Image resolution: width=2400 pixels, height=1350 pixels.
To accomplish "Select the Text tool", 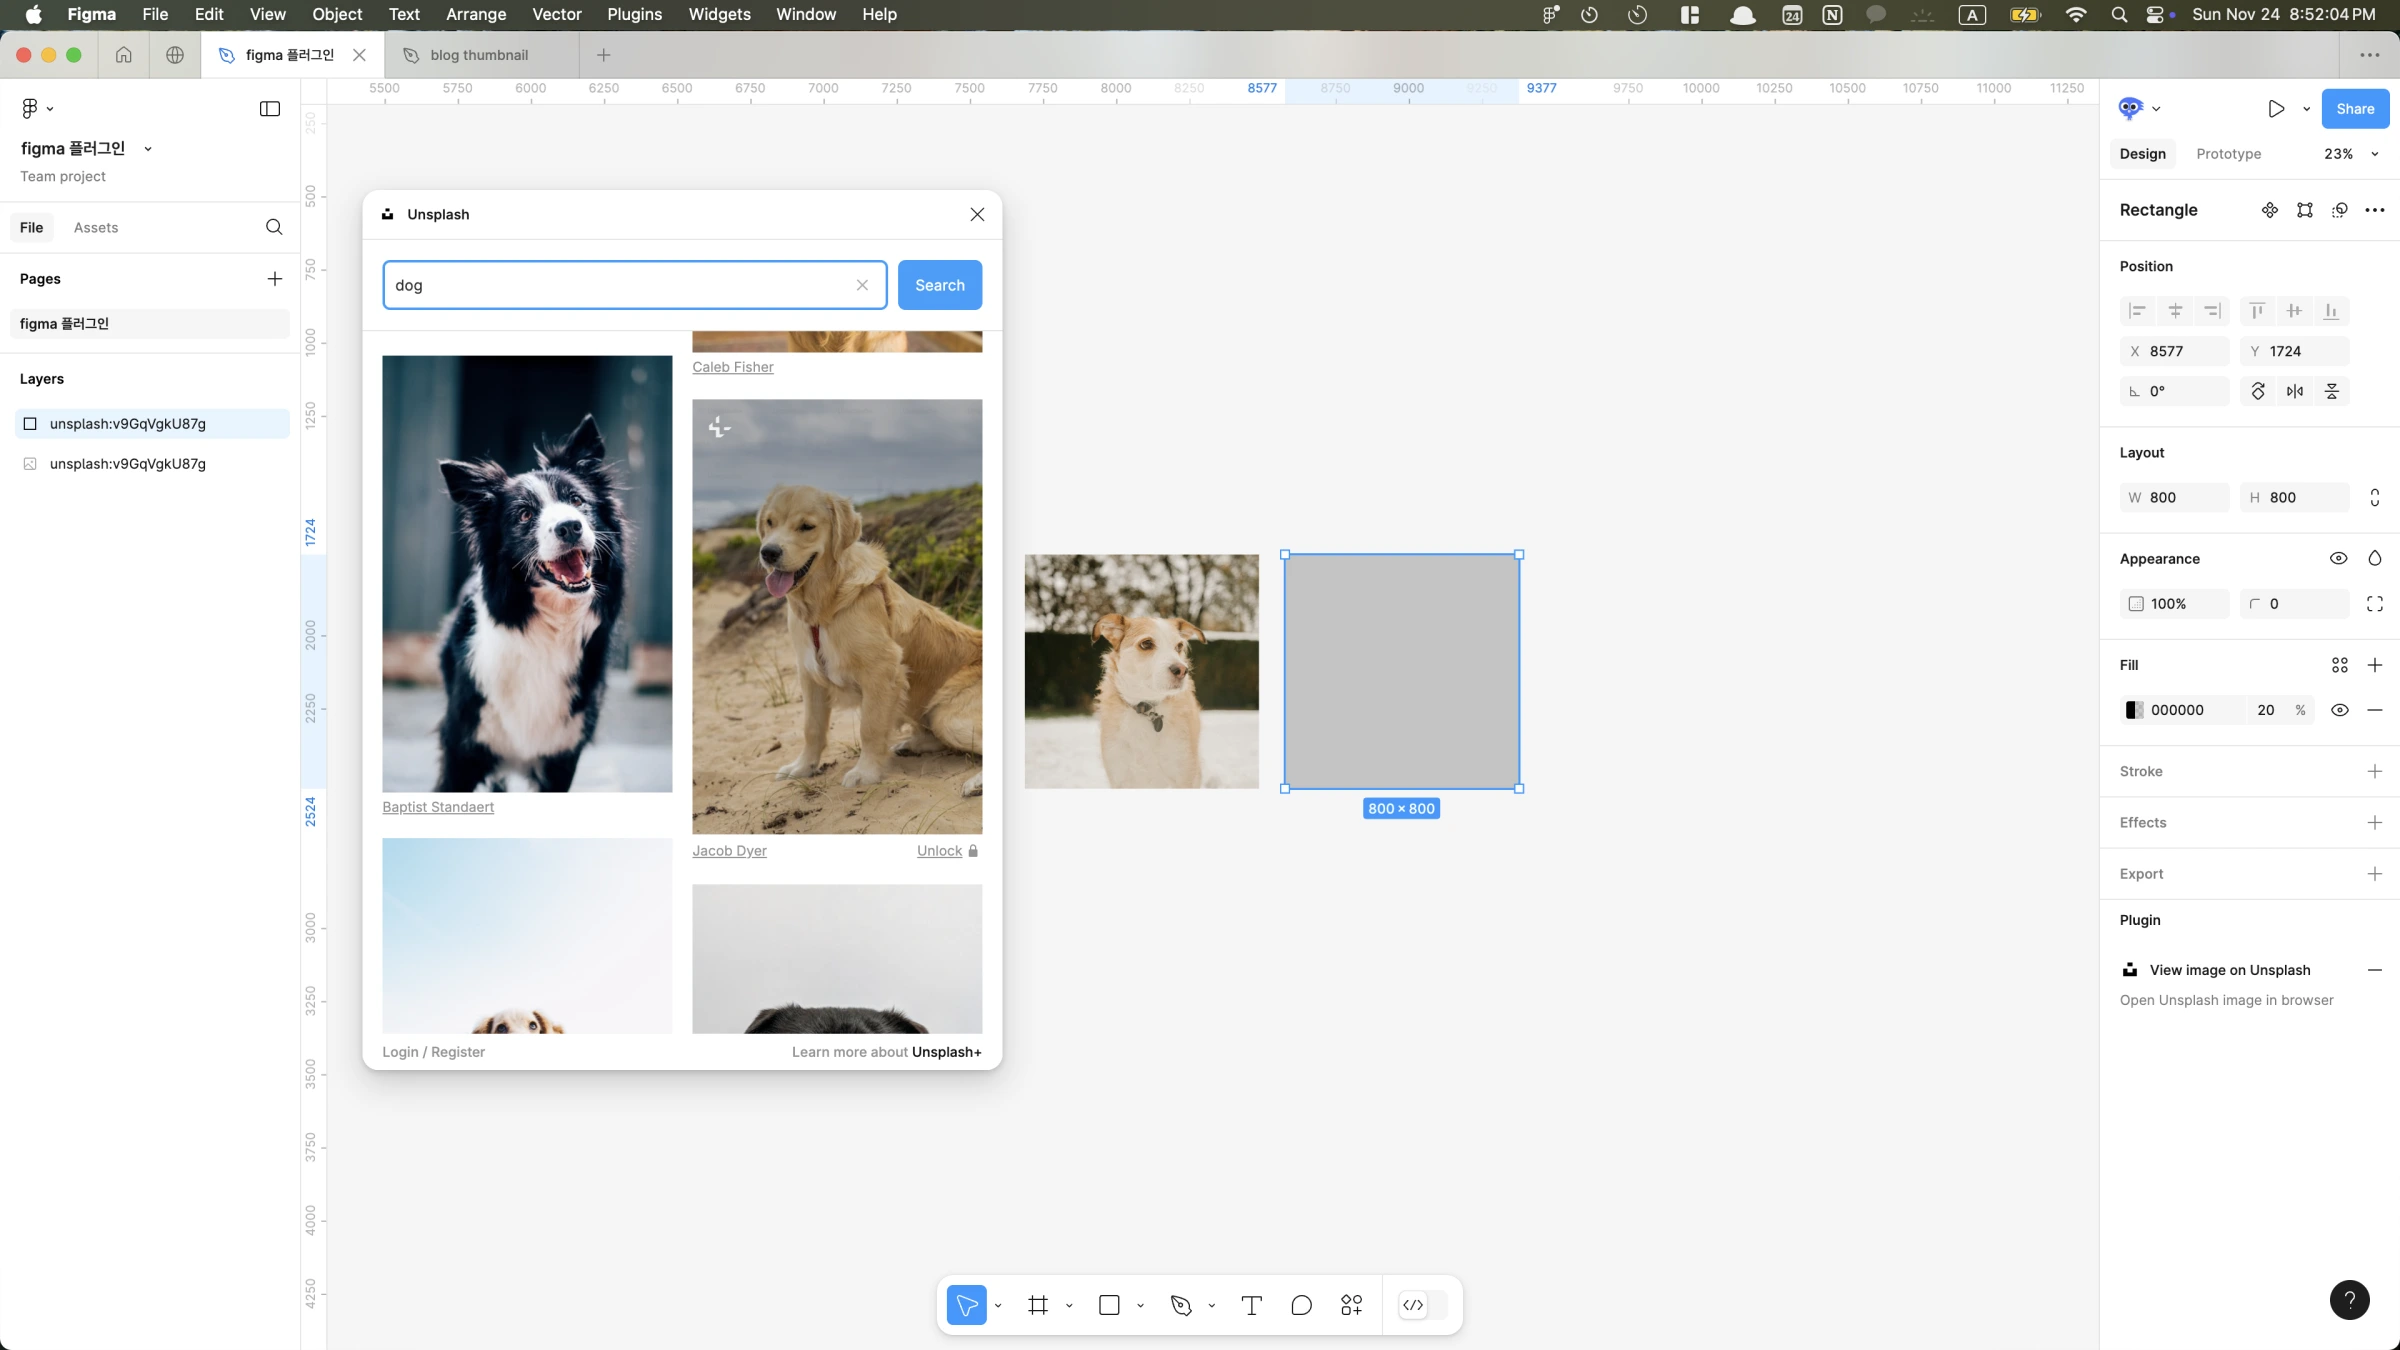I will (1251, 1305).
